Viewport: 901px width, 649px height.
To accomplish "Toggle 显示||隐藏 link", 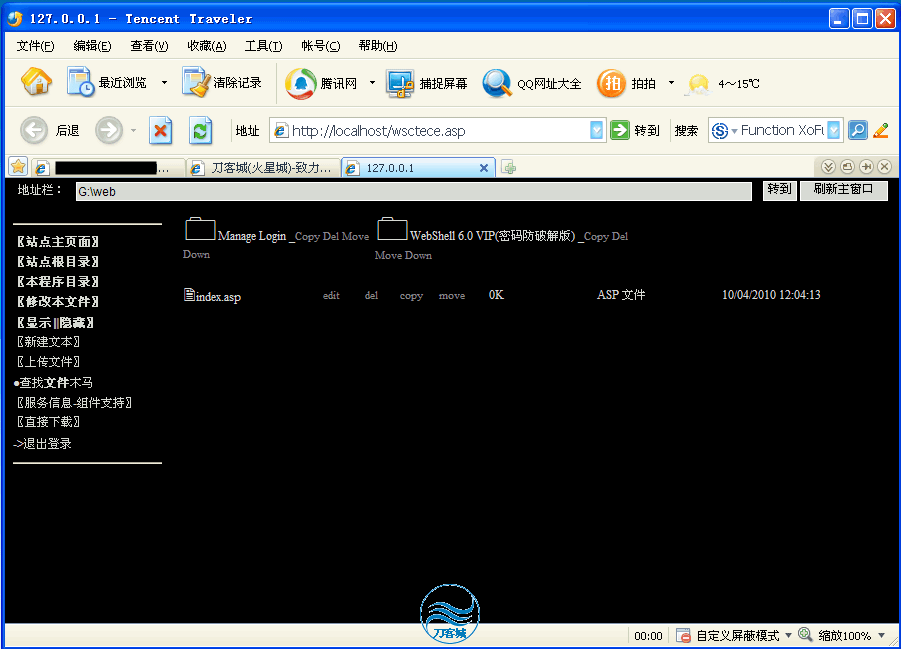I will [x=55, y=322].
